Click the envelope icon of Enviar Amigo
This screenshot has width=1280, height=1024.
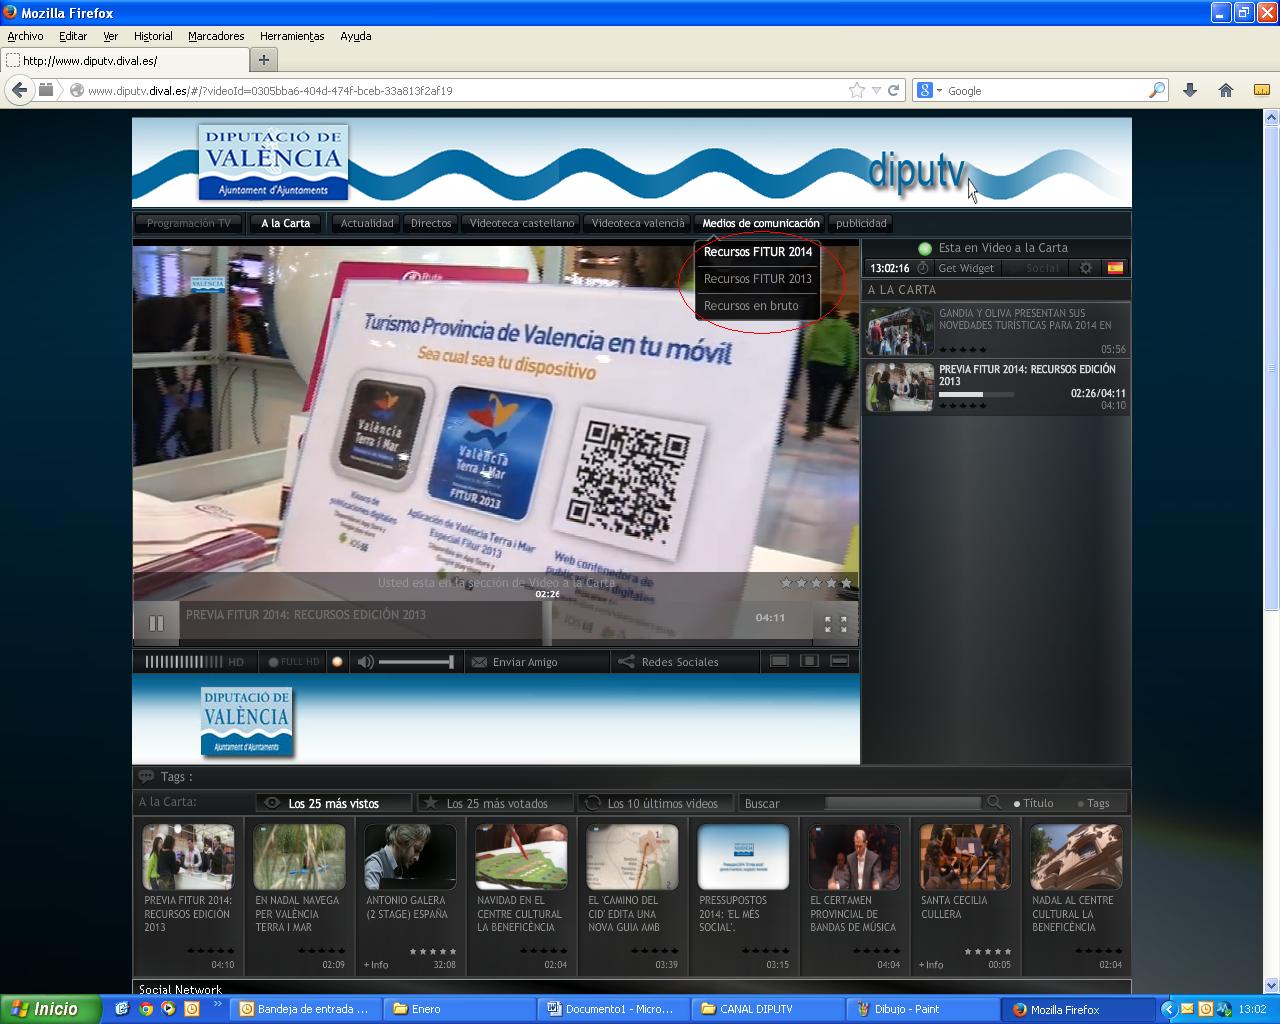pos(479,662)
